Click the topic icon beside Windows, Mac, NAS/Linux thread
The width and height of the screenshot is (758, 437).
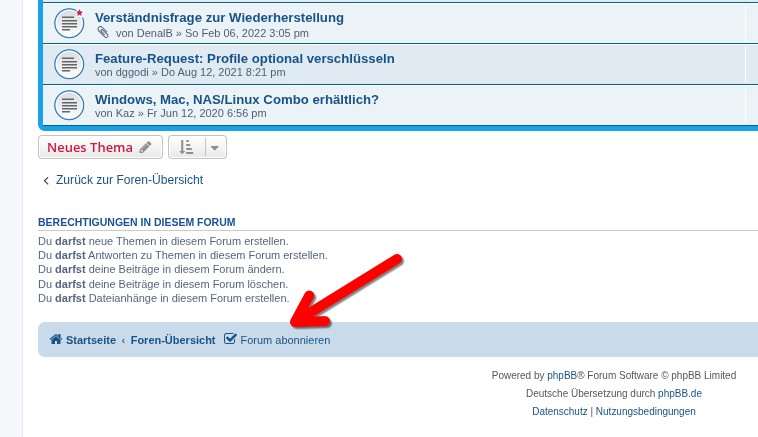pos(69,105)
